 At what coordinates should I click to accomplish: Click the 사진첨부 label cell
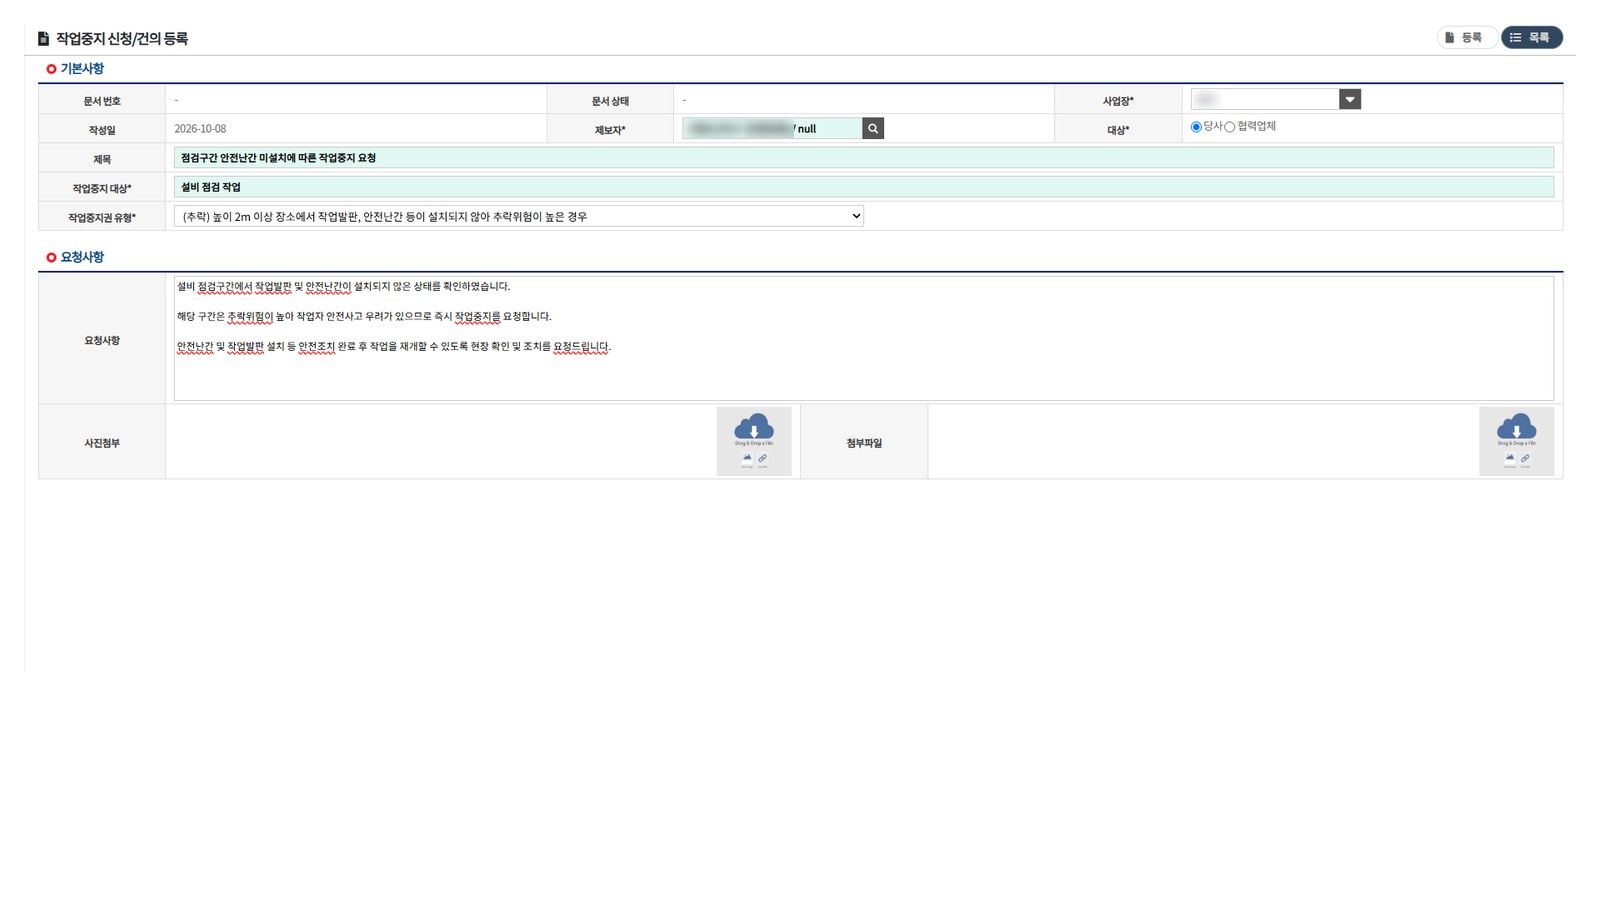[102, 443]
